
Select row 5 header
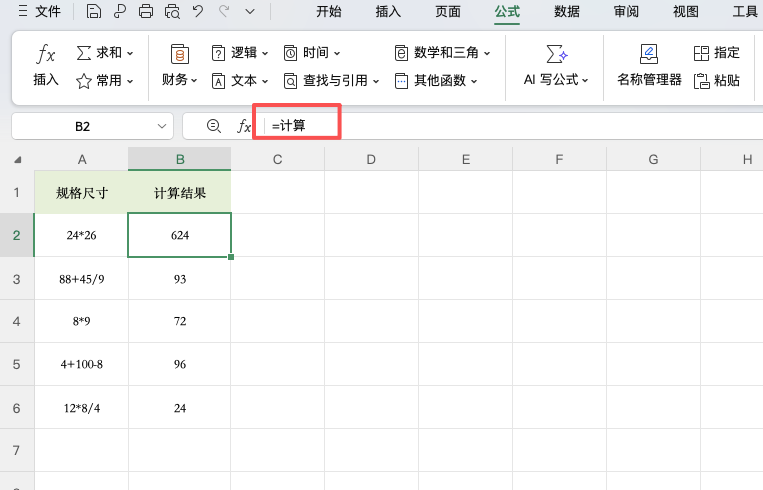(17, 364)
